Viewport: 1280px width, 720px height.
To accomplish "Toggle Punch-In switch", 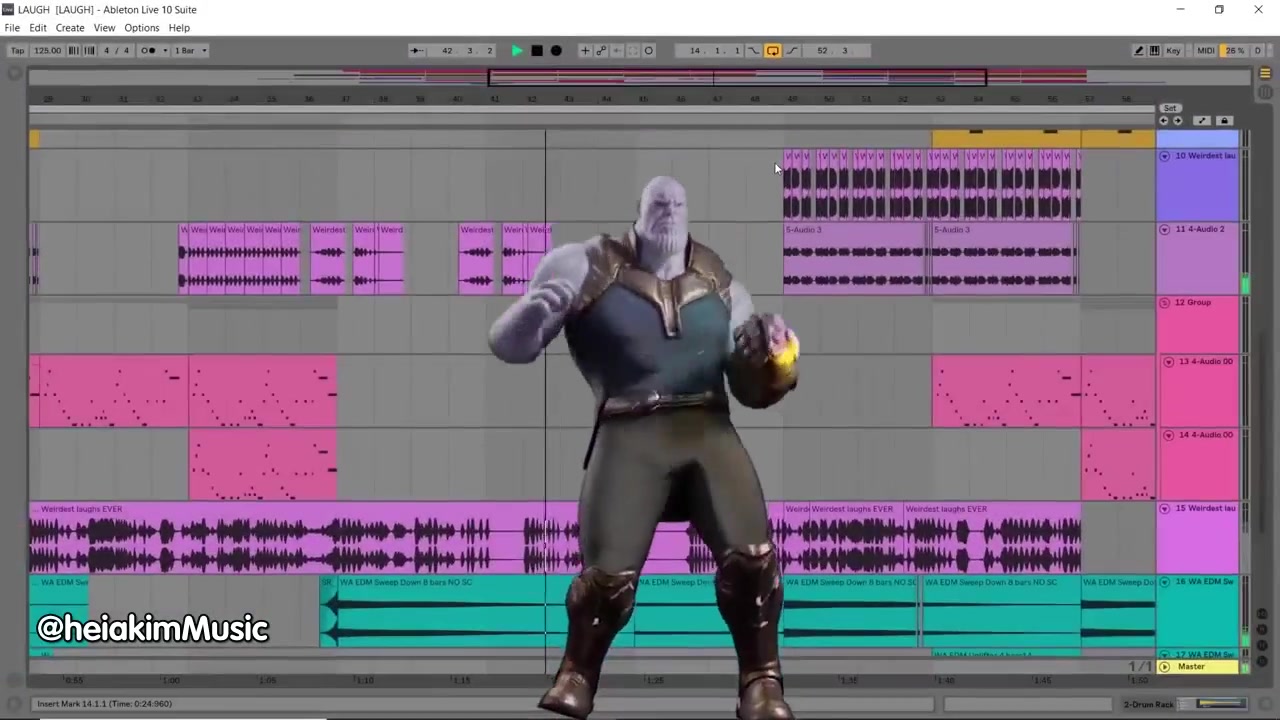I will pos(755,51).
